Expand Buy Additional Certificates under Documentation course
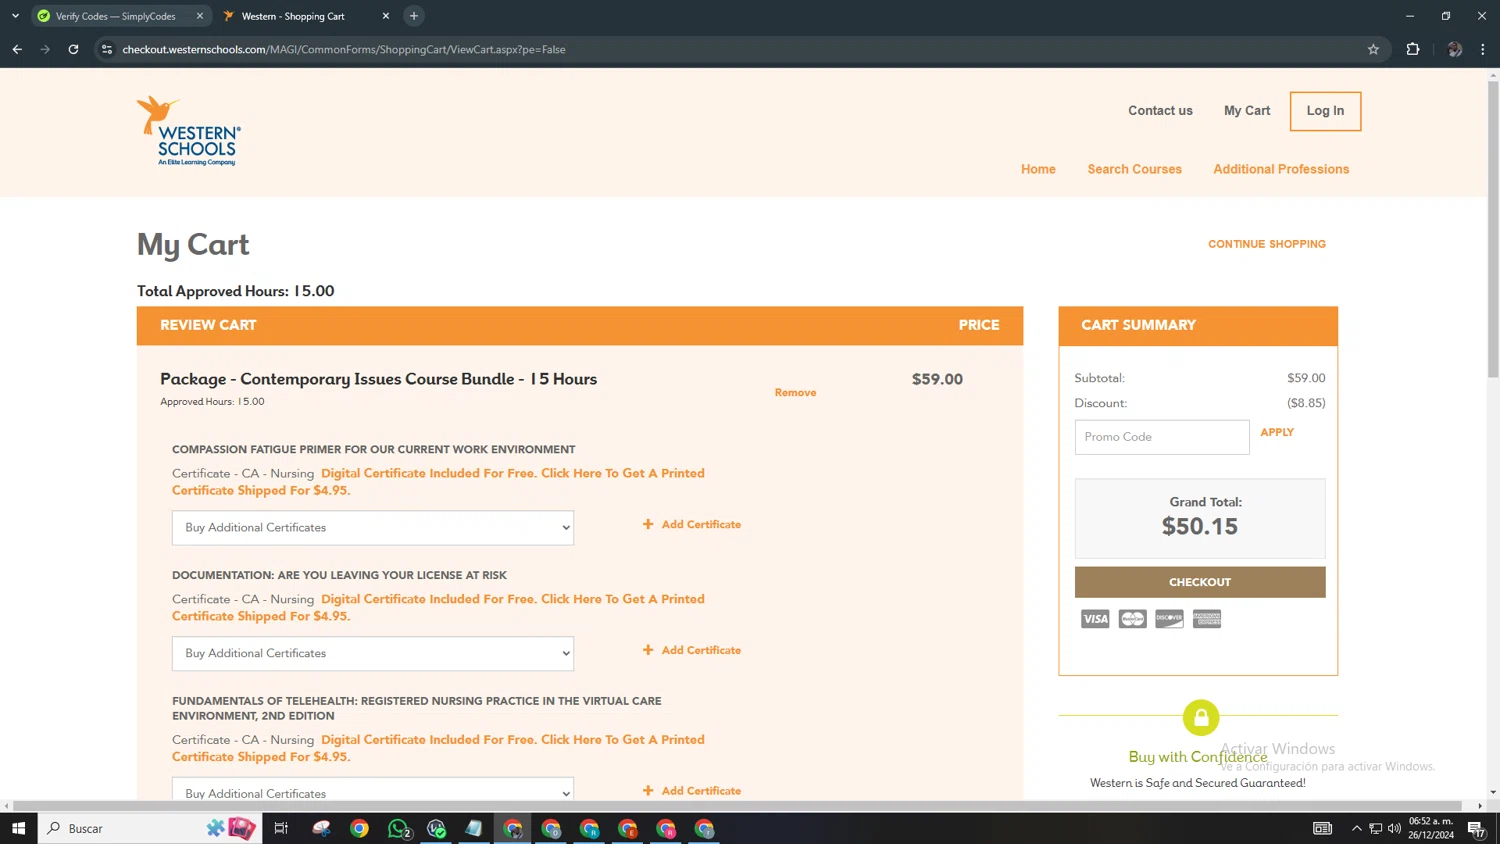 click(373, 654)
